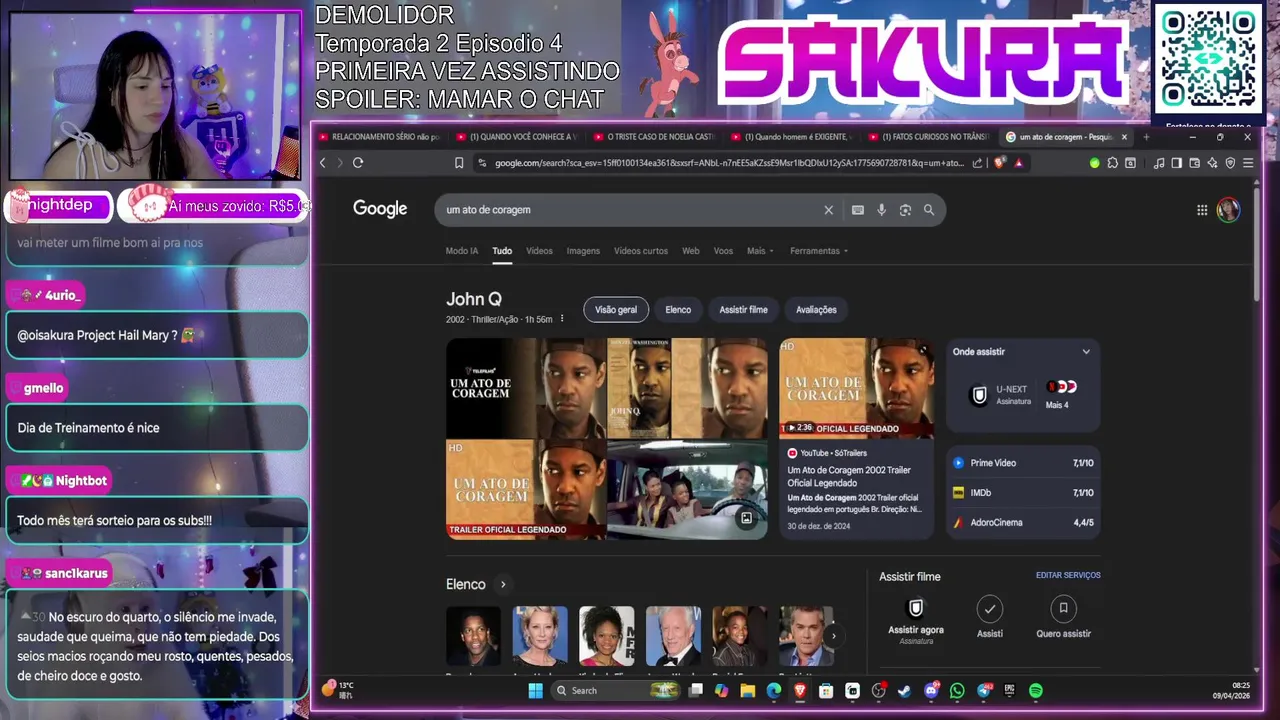
Task: Launch Epic Games from the taskbar
Action: point(1009,690)
